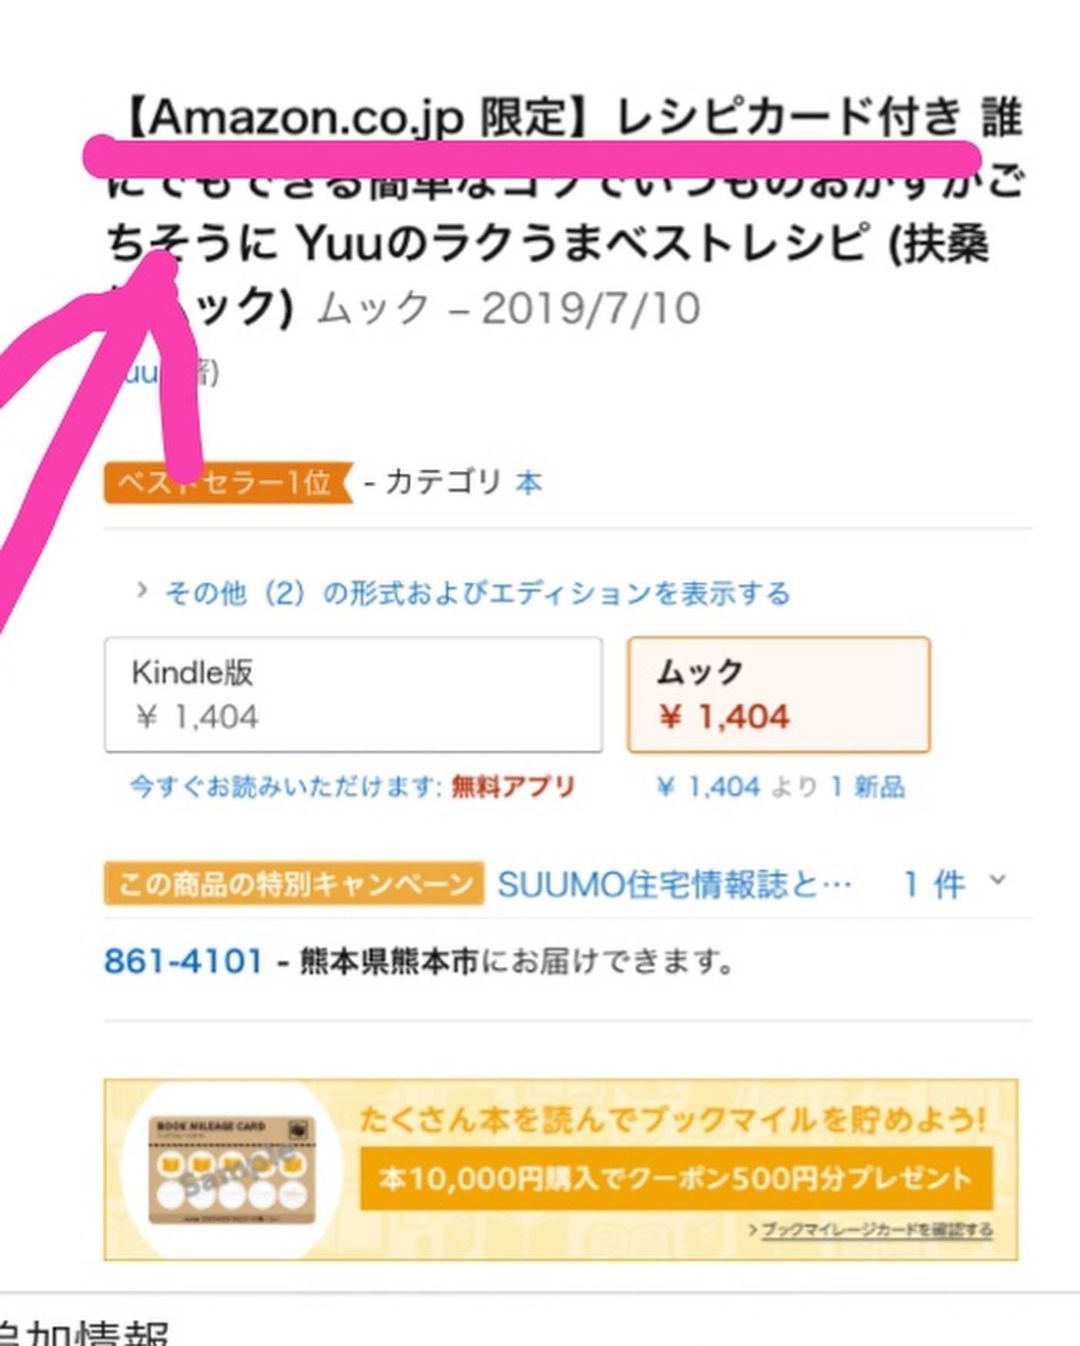Viewport: 1080px width, 1346px height.
Task: Show other formats and editions link
Action: coord(477,593)
